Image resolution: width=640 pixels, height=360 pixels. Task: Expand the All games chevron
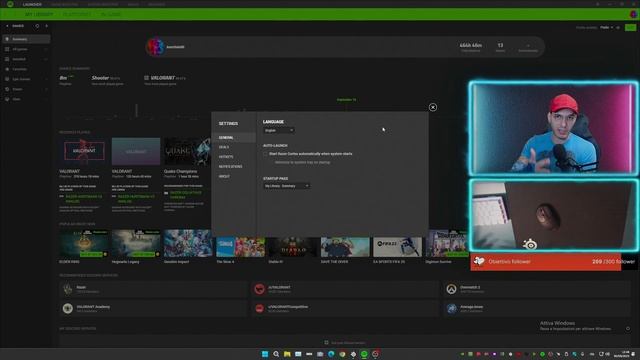click(46, 49)
